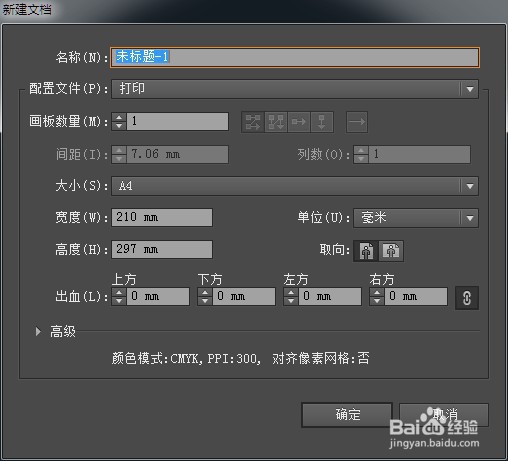
Task: Choose landscape orientation icon
Action: click(x=391, y=251)
